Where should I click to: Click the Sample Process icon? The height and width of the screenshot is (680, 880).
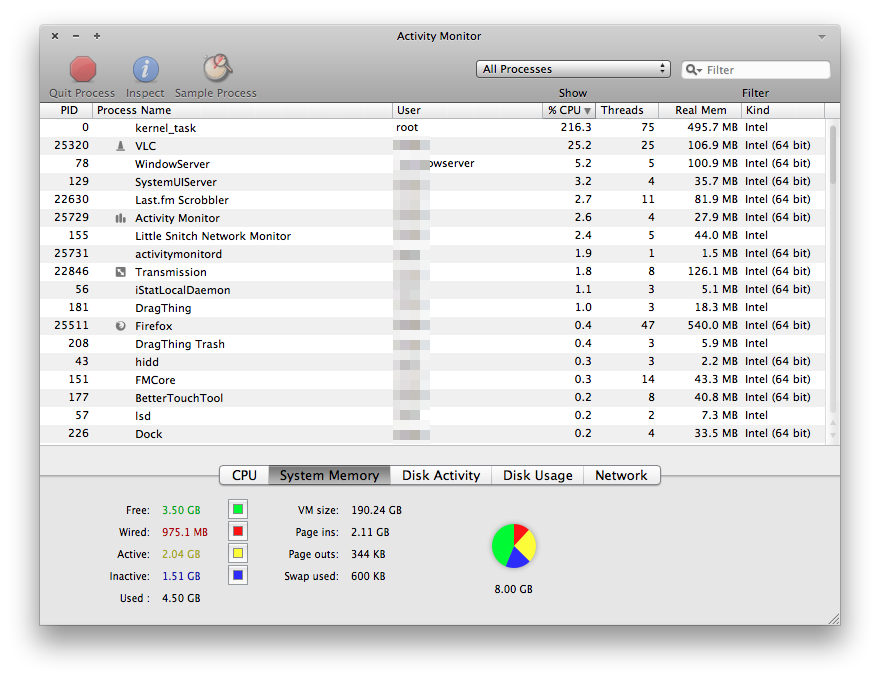coord(217,68)
